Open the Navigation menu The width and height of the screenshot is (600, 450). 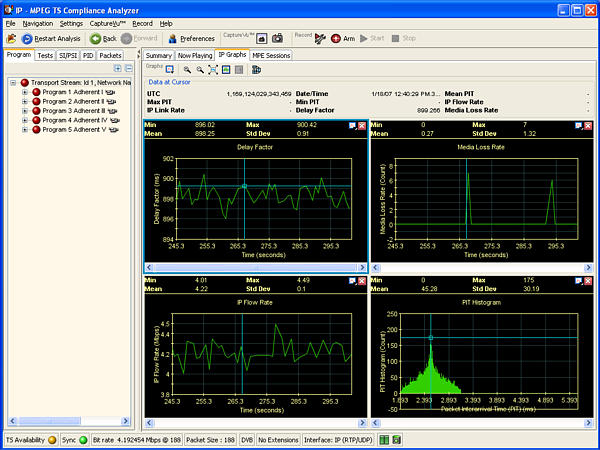(37, 22)
